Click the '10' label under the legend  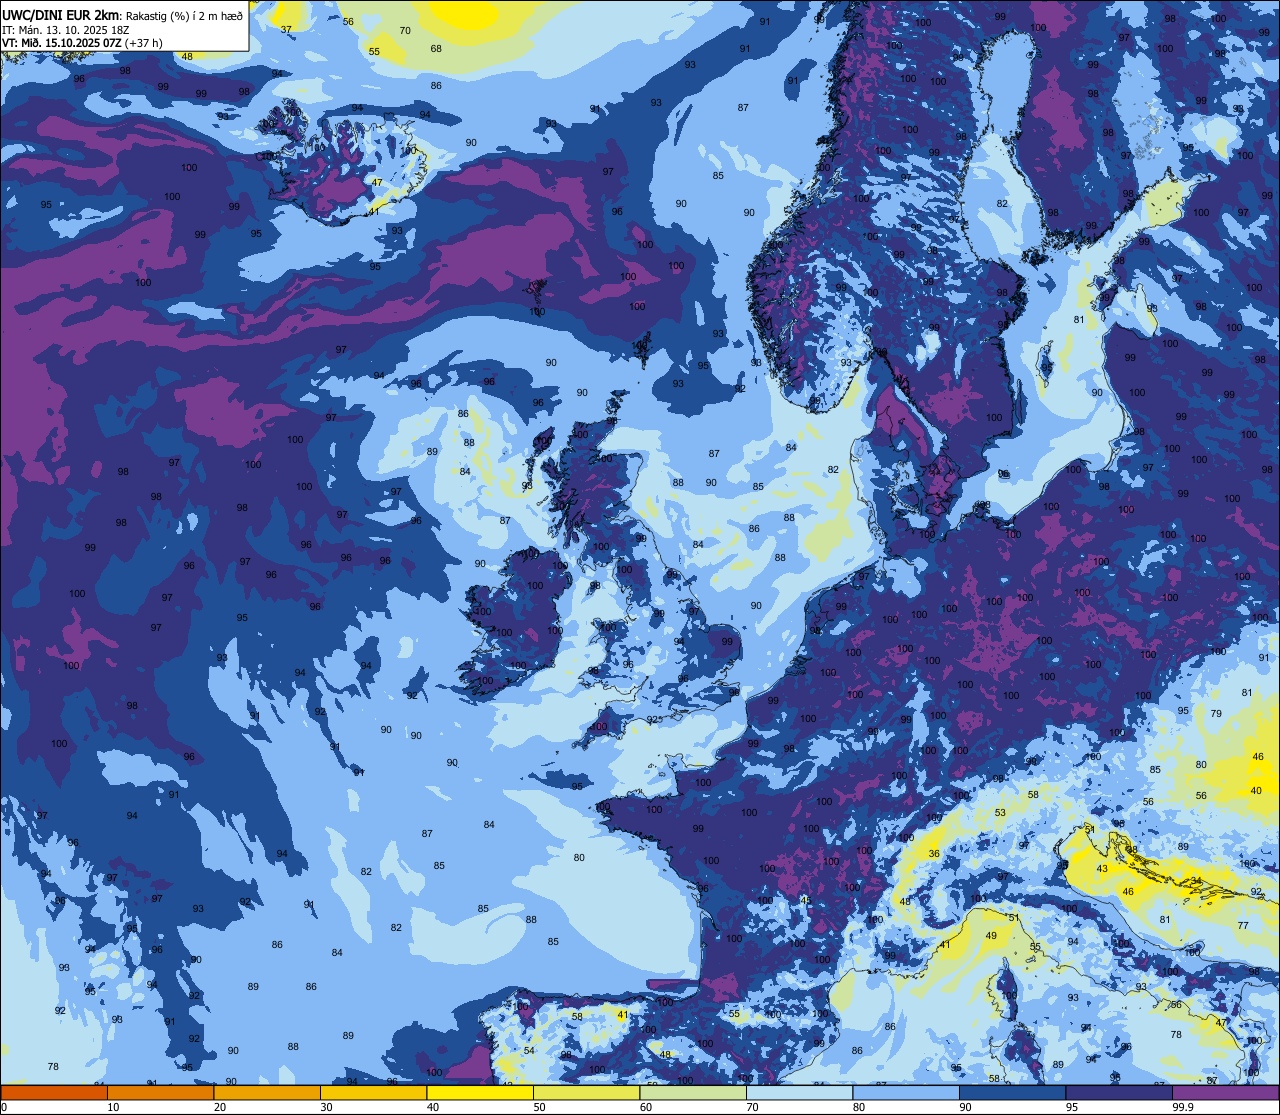click(113, 1107)
